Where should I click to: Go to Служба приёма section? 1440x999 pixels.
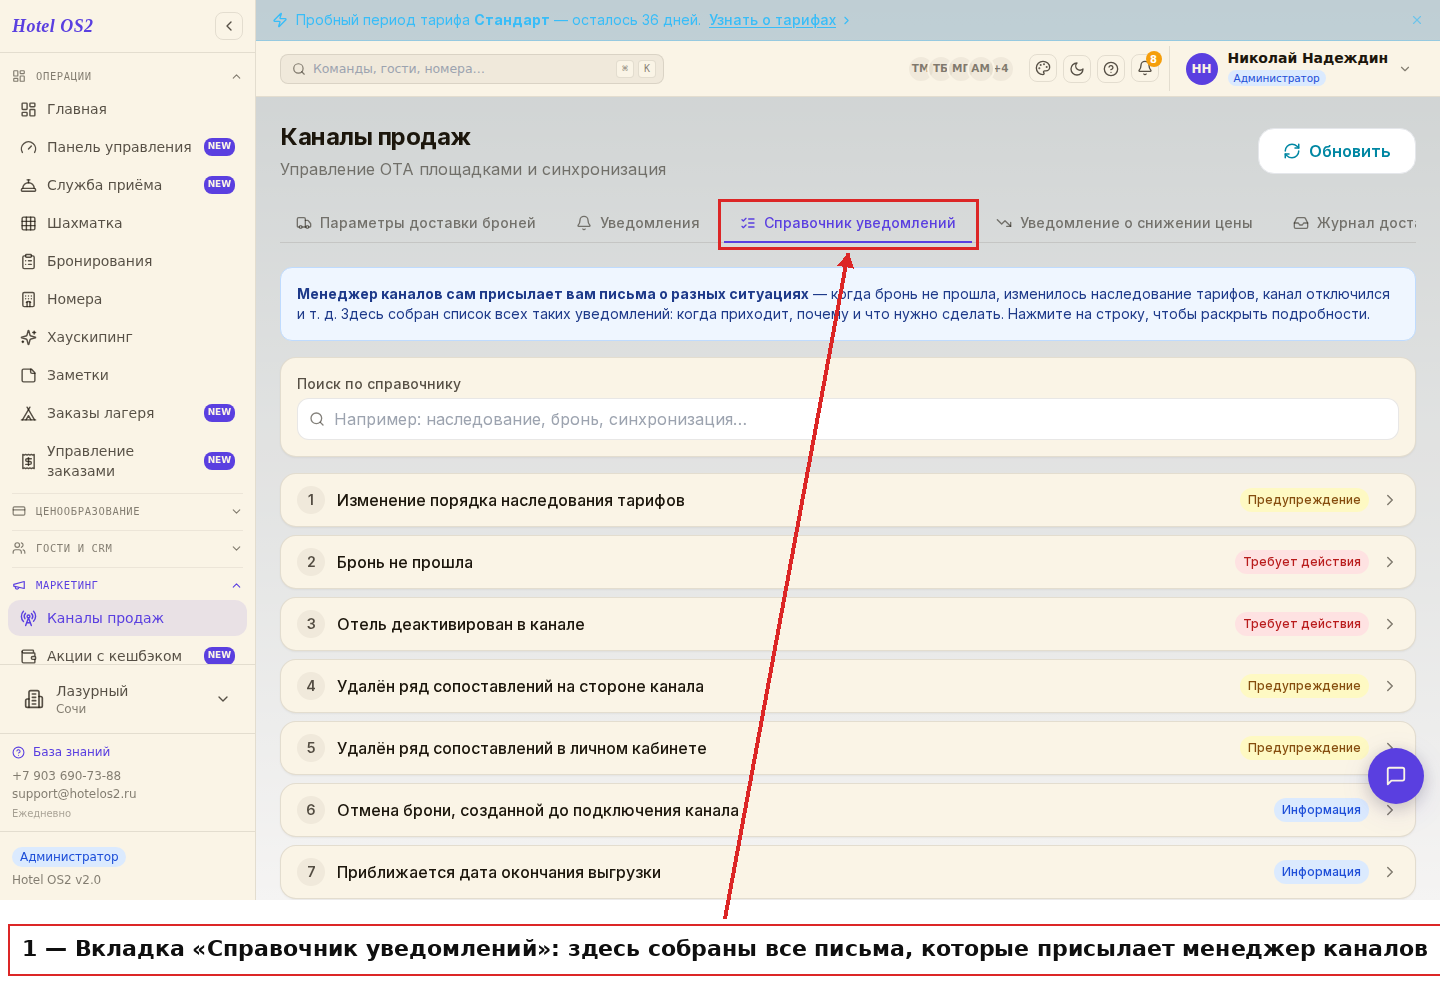coord(127,185)
